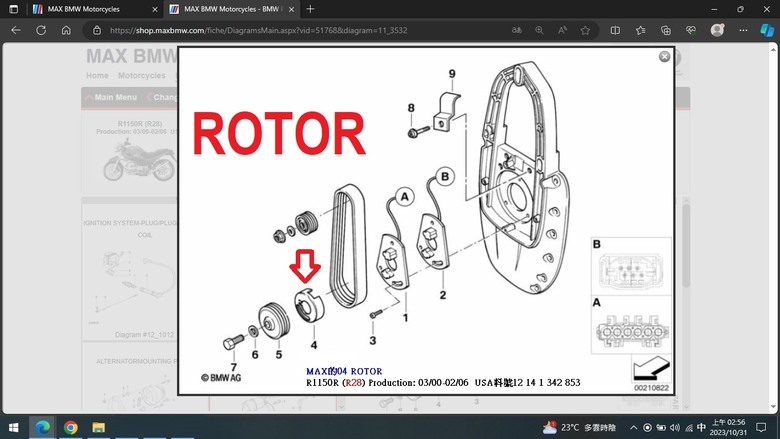
Task: Click R1150R (R28) model title
Action: point(140,124)
